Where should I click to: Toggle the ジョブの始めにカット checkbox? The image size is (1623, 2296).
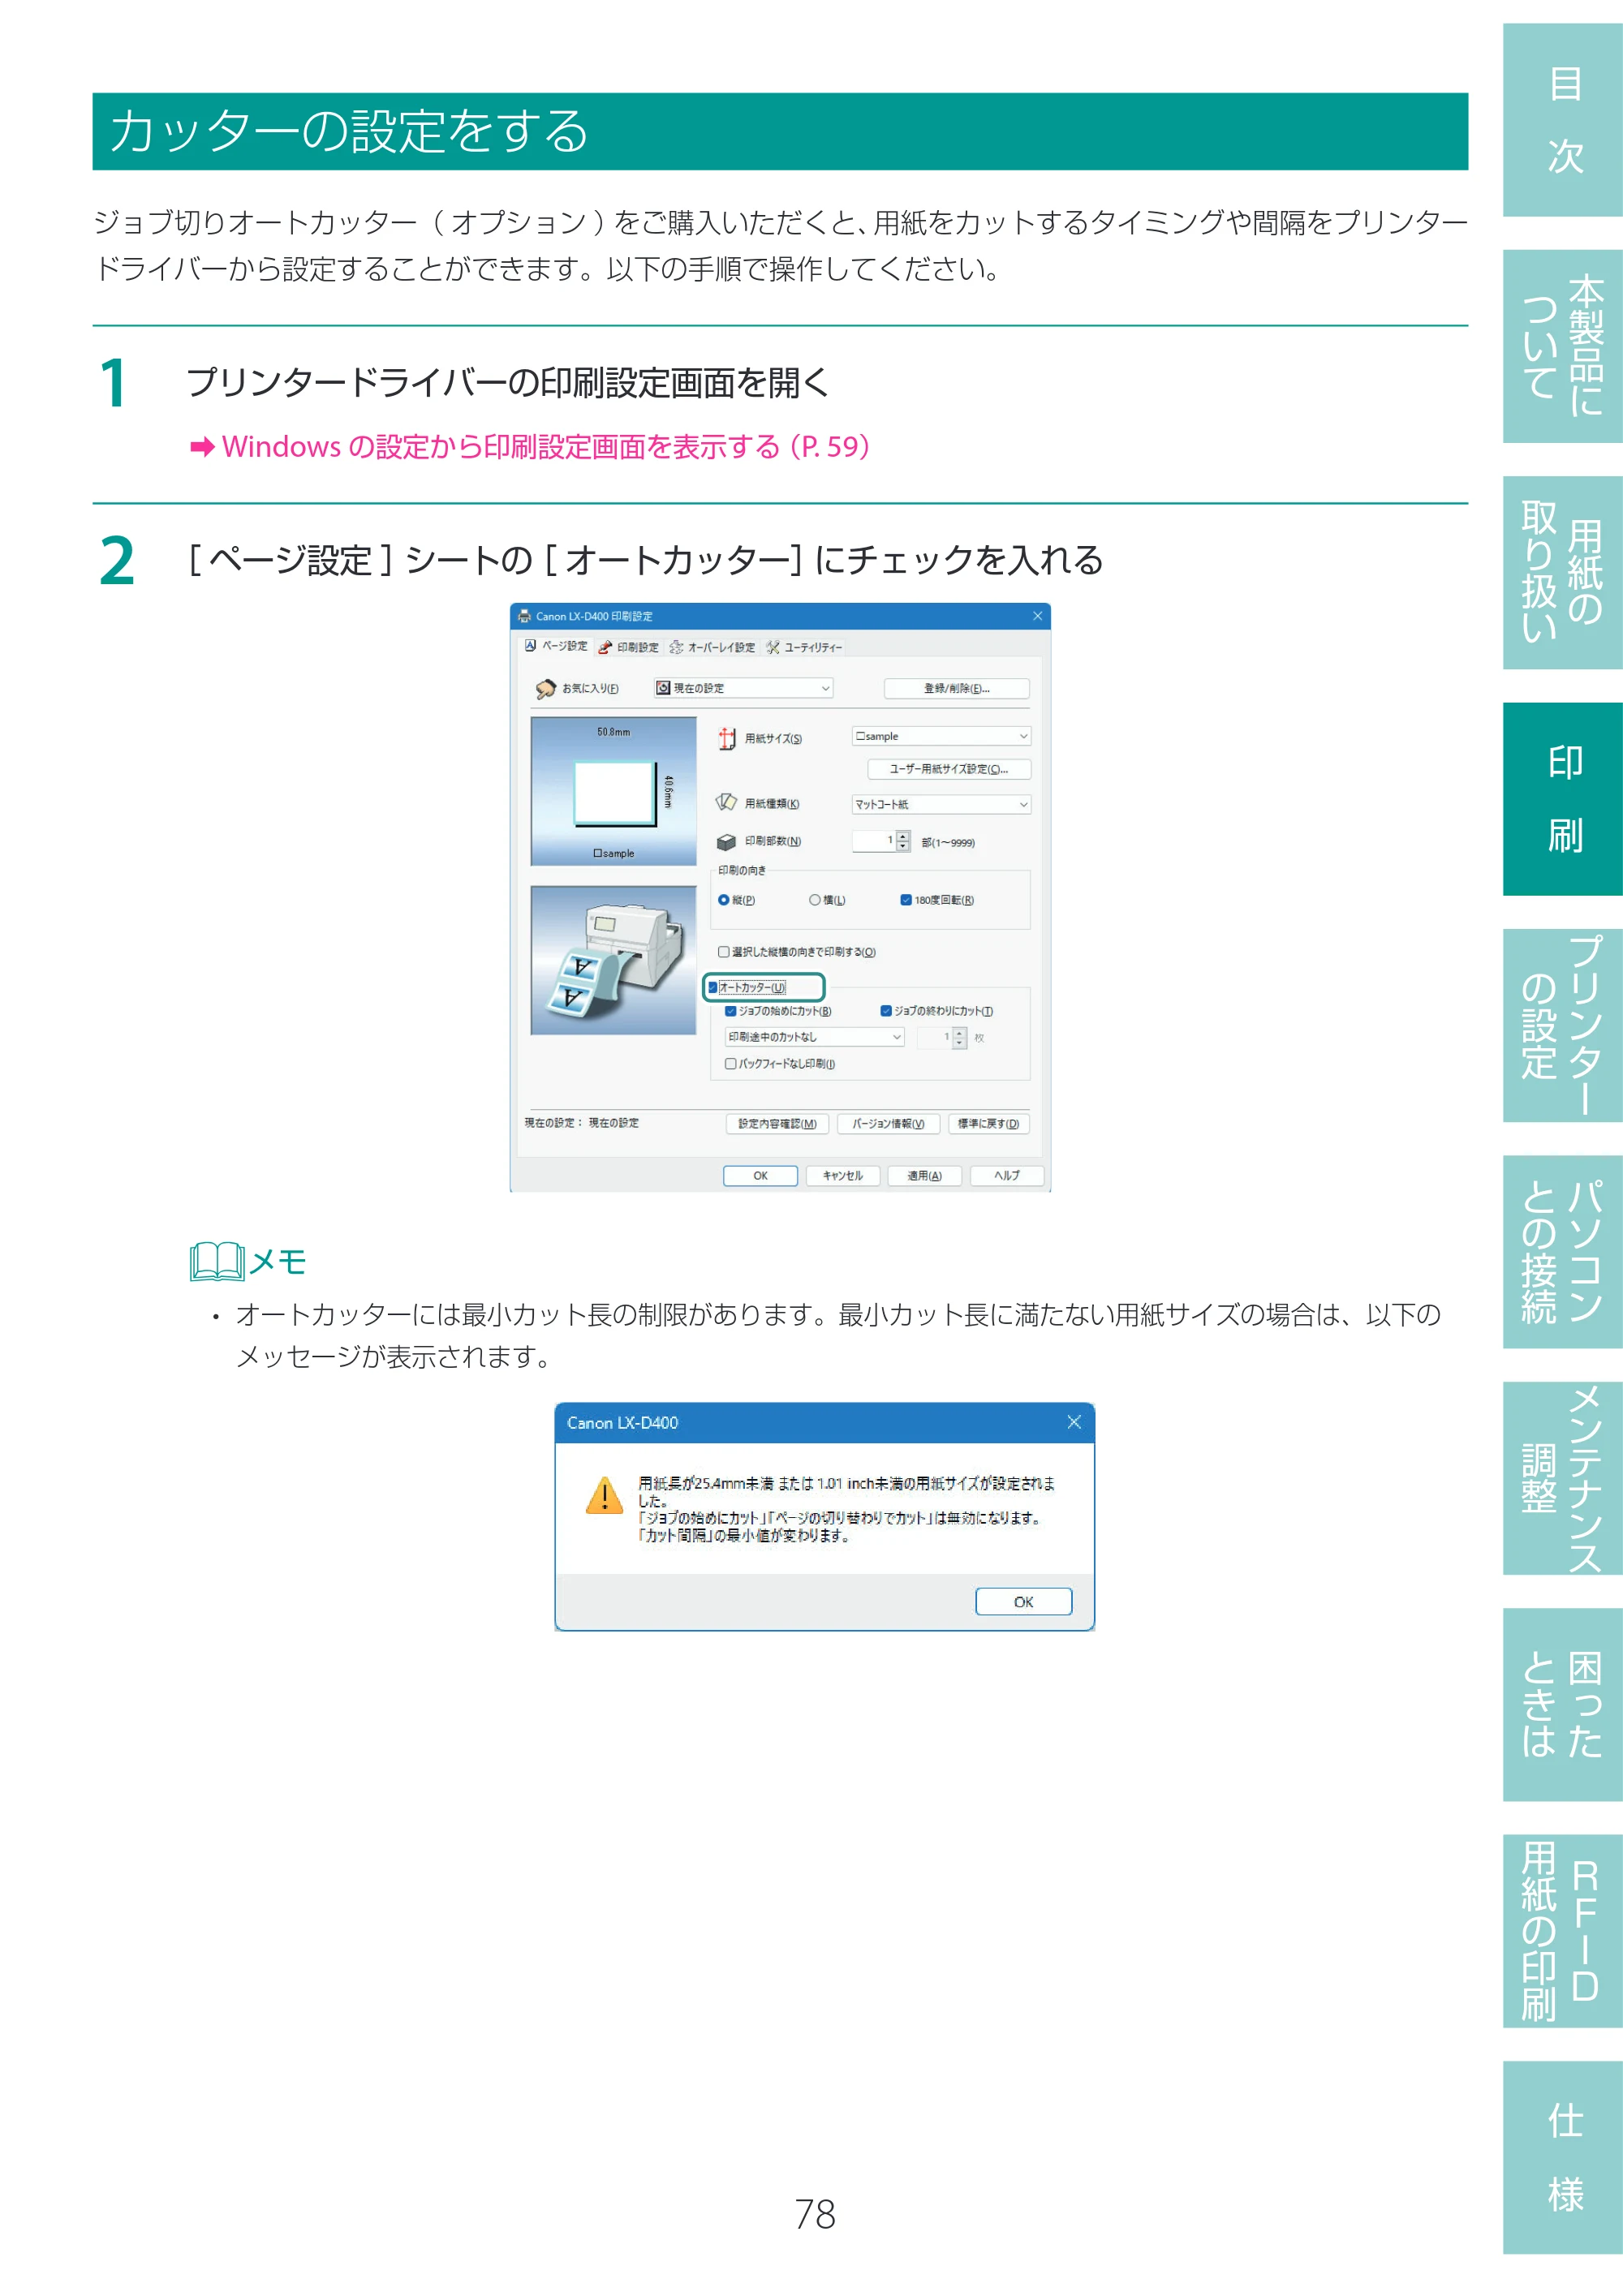pos(731,1011)
